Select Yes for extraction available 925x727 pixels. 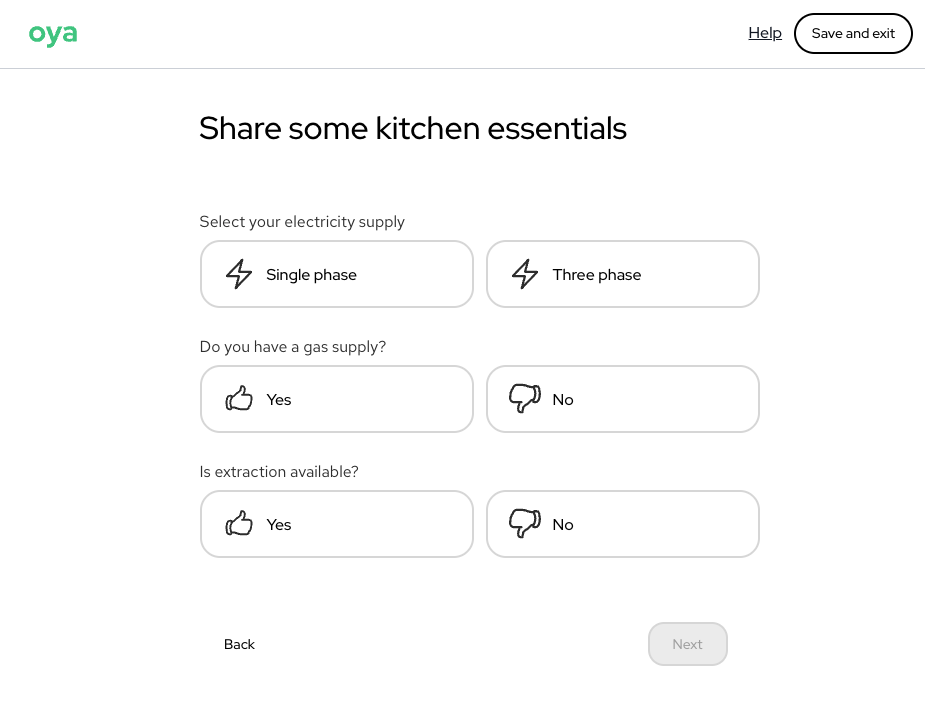336,524
